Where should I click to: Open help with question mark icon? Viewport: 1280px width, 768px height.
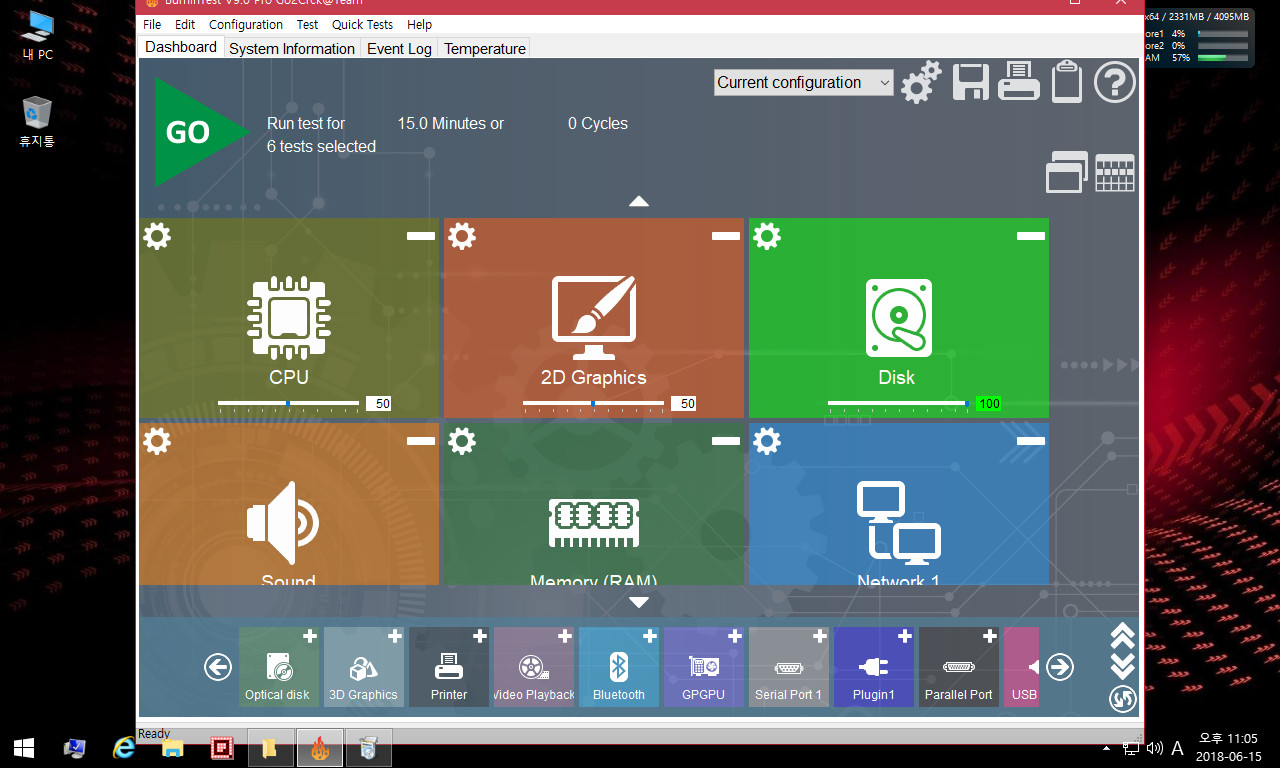1115,82
